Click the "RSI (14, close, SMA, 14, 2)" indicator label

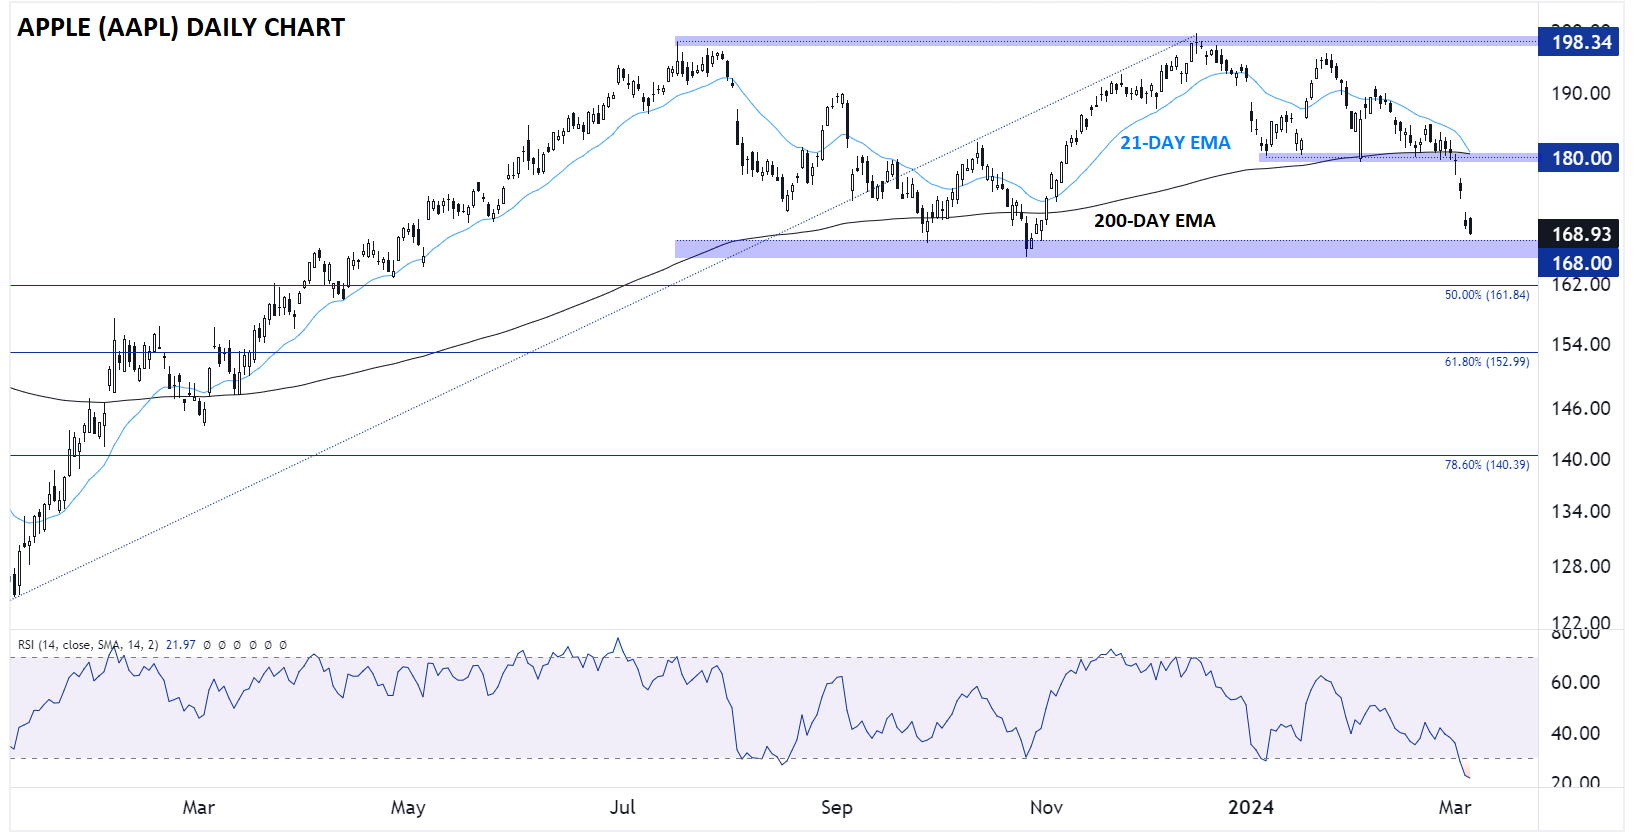point(88,645)
